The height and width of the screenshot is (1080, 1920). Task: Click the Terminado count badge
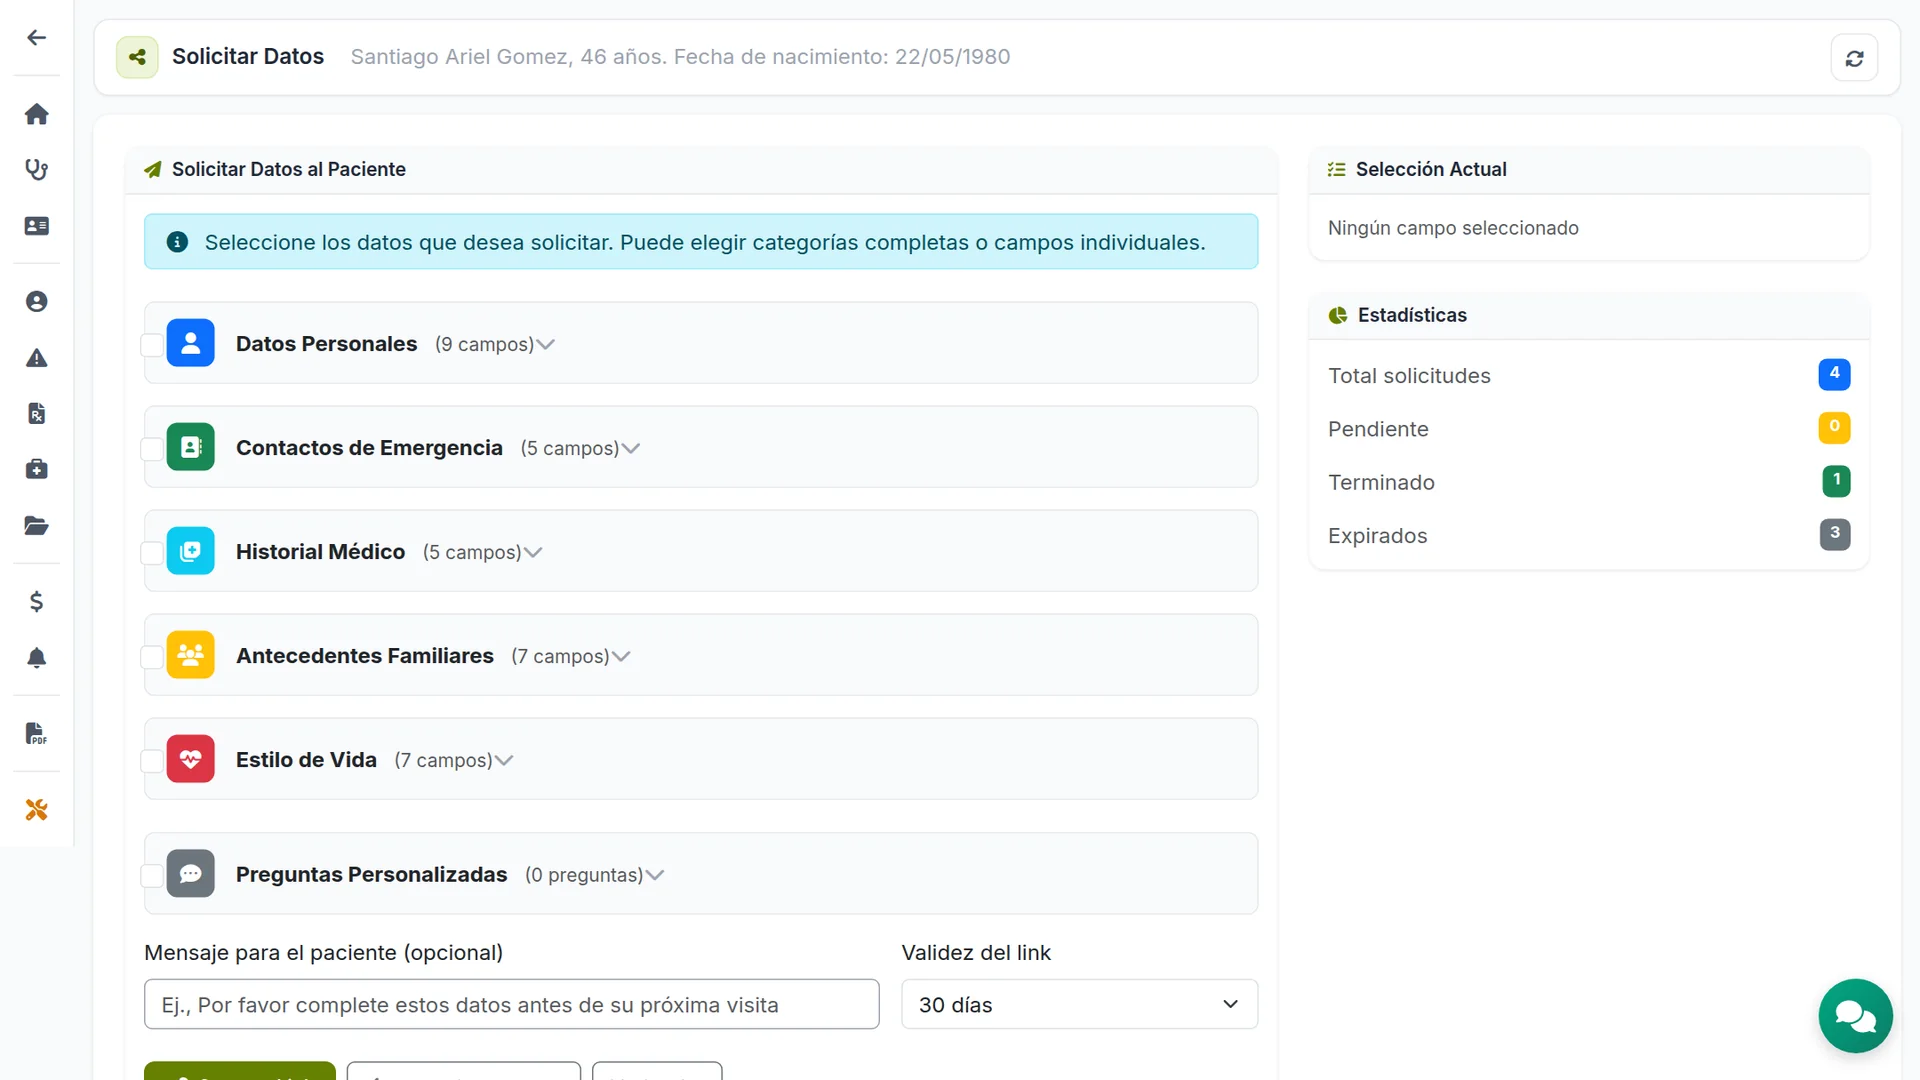[1836, 481]
